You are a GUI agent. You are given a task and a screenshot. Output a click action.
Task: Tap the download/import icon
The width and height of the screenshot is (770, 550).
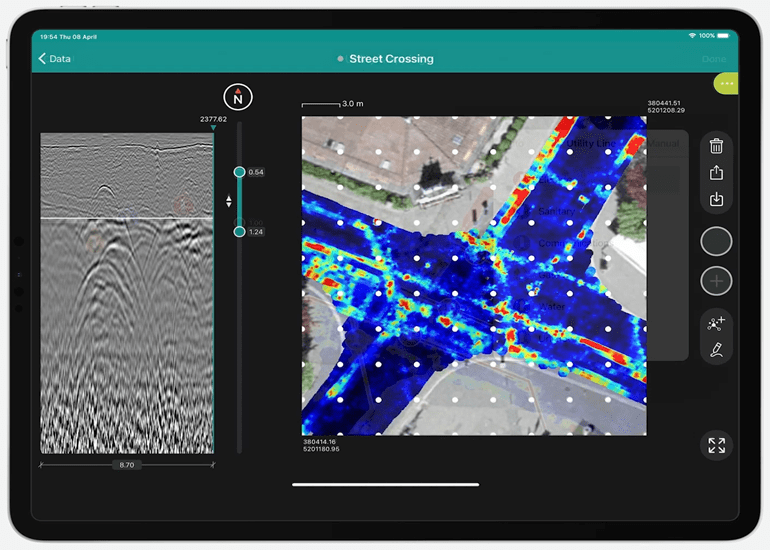tap(716, 199)
